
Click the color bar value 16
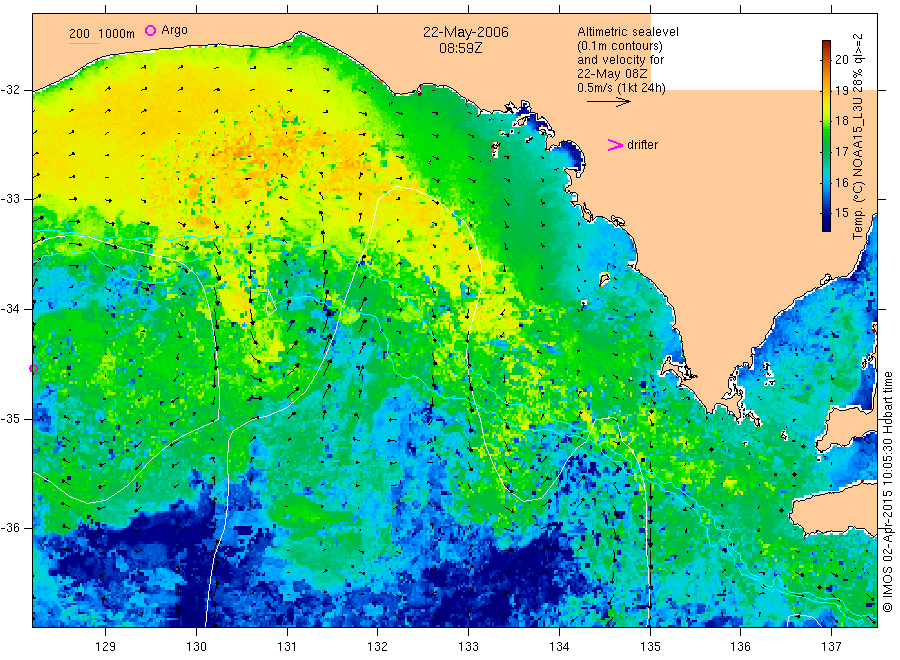842,183
